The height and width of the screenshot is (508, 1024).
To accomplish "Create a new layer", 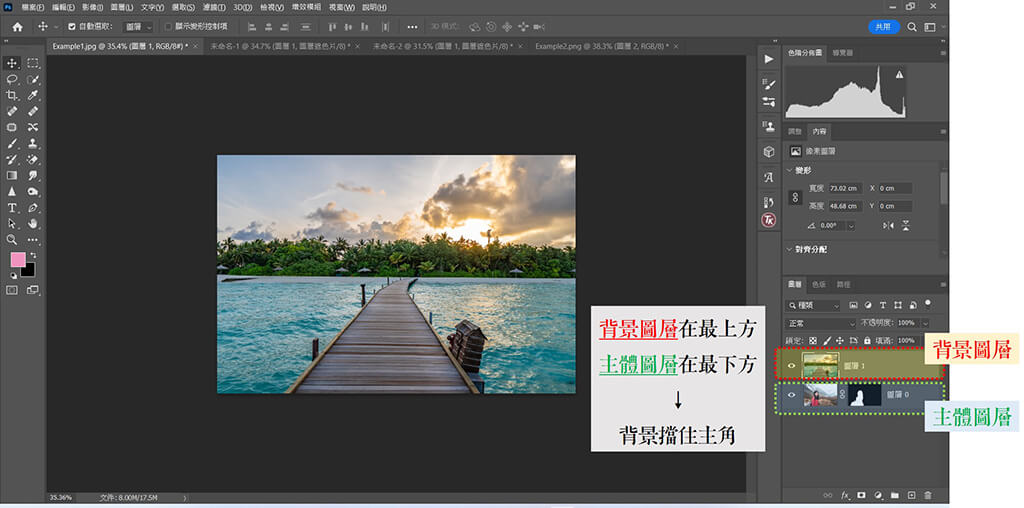I will pos(912,496).
